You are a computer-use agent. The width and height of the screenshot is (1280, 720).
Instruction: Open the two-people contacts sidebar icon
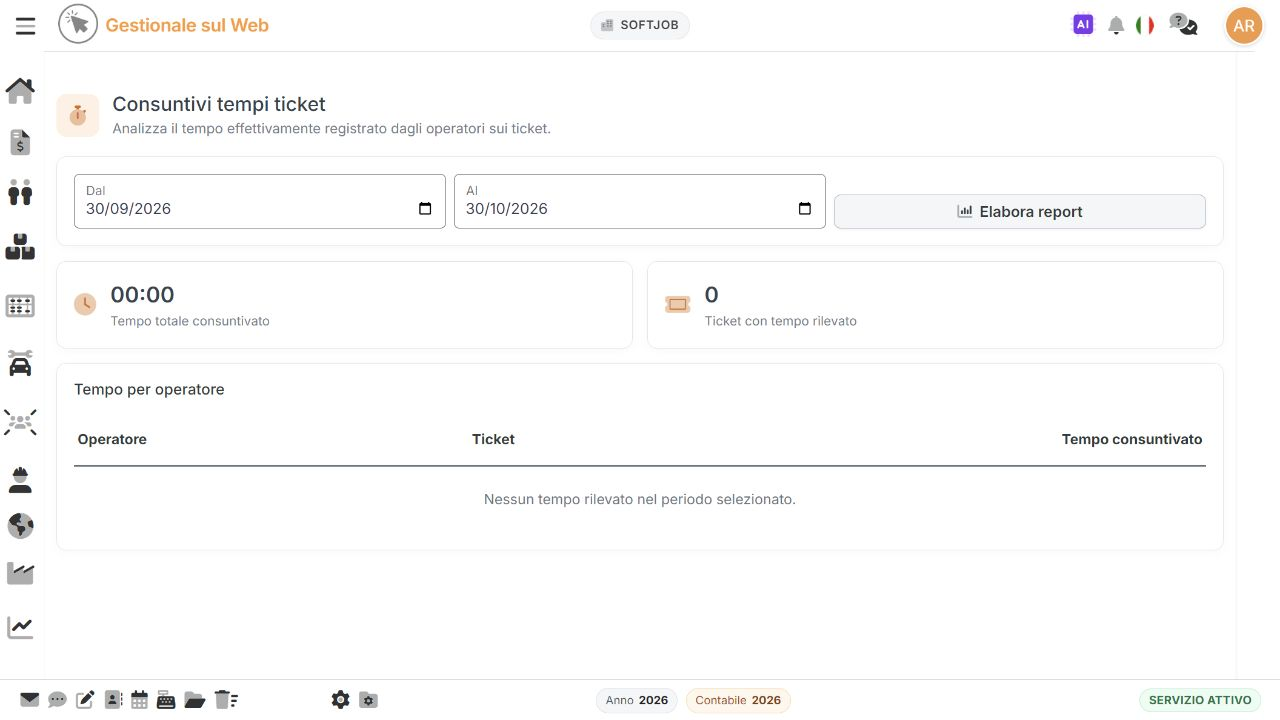(20, 192)
